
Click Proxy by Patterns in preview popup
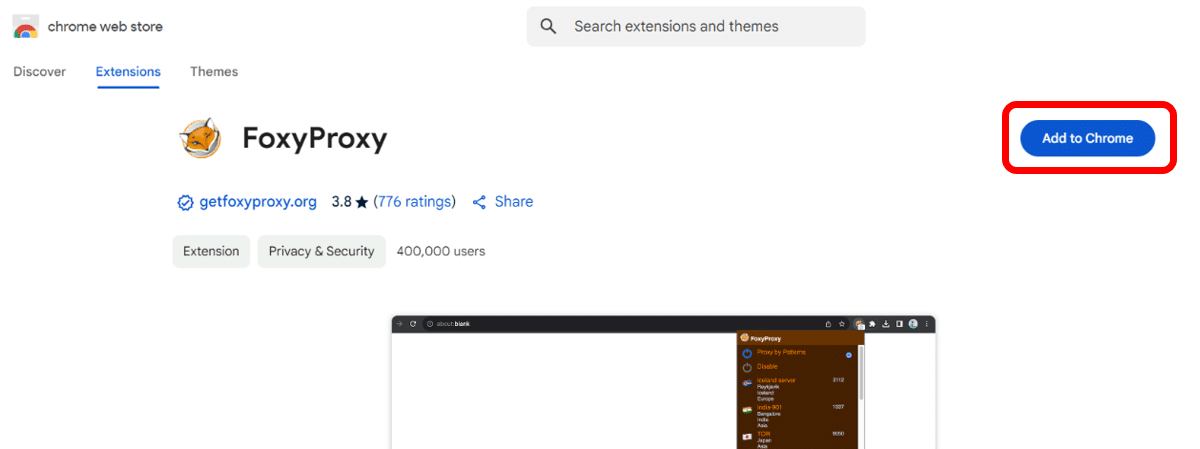(781, 353)
